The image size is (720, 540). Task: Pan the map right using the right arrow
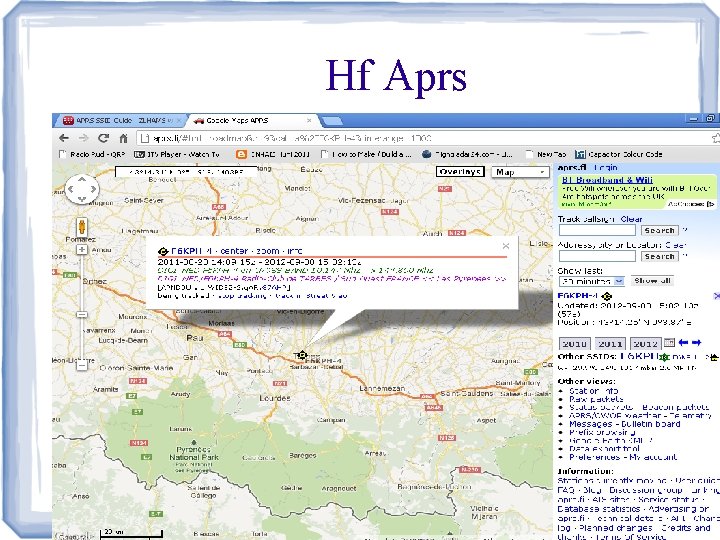(x=93, y=189)
